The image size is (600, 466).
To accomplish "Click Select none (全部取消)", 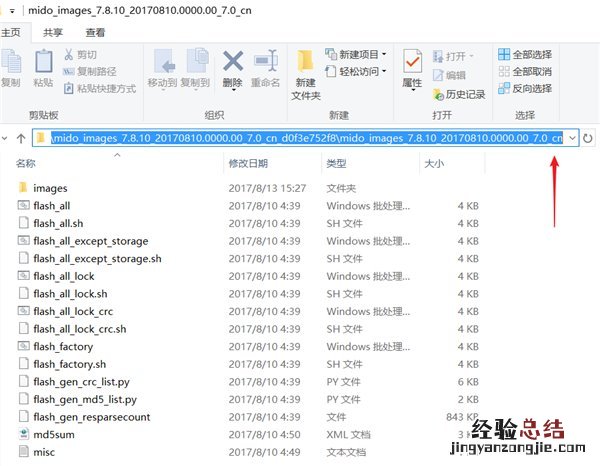I will click(525, 72).
